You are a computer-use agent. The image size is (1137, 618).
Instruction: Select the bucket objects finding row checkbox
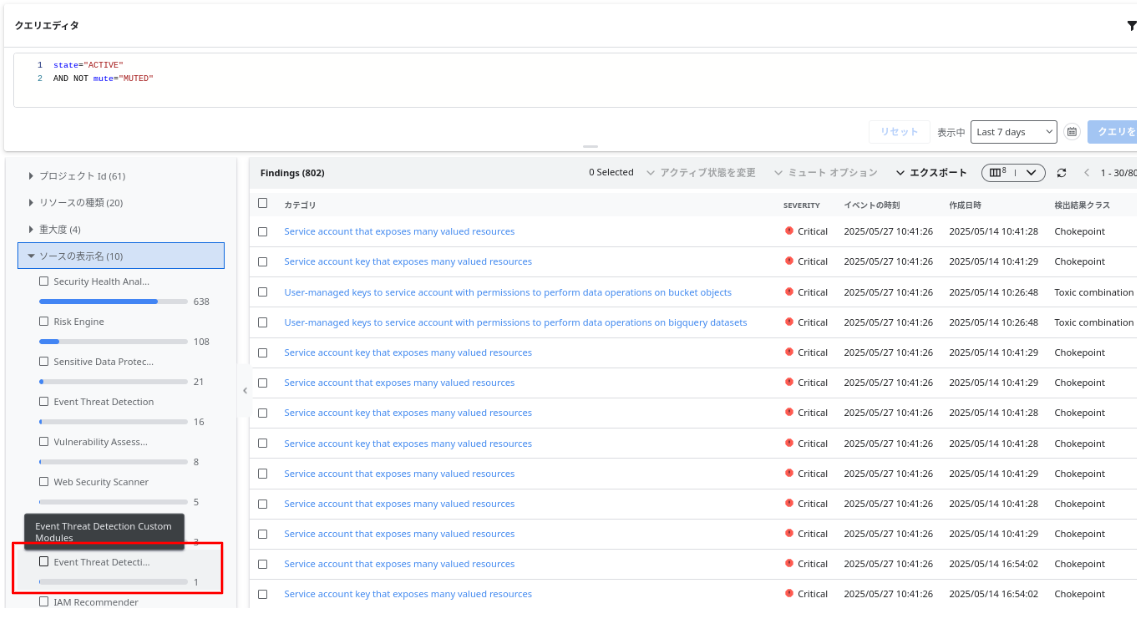point(262,292)
